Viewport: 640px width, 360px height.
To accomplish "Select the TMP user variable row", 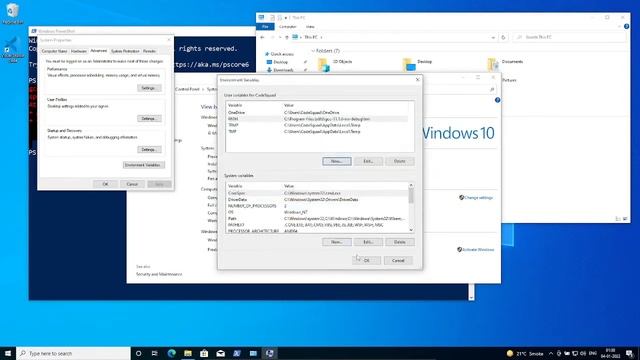I will 317,132.
